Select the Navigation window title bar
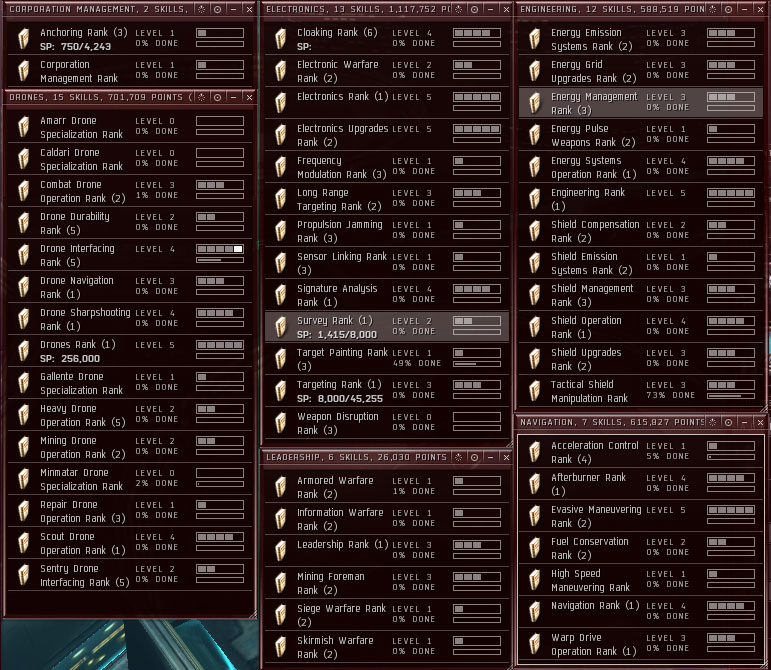Viewport: 771px width, 670px height. pos(642,422)
